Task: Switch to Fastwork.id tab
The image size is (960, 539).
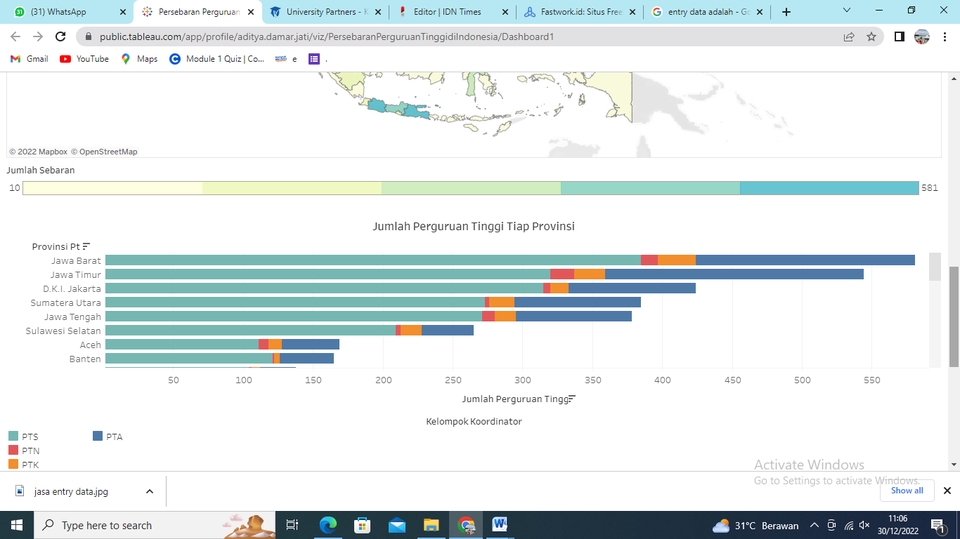Action: 580,12
